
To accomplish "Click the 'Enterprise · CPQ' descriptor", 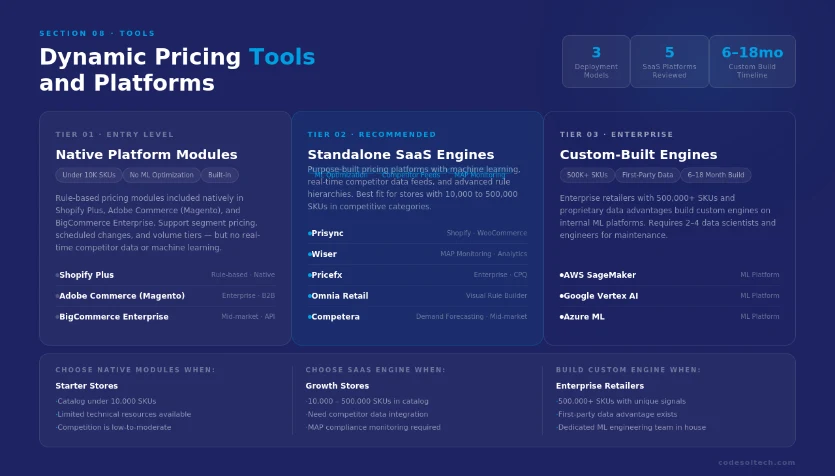I will [501, 275].
